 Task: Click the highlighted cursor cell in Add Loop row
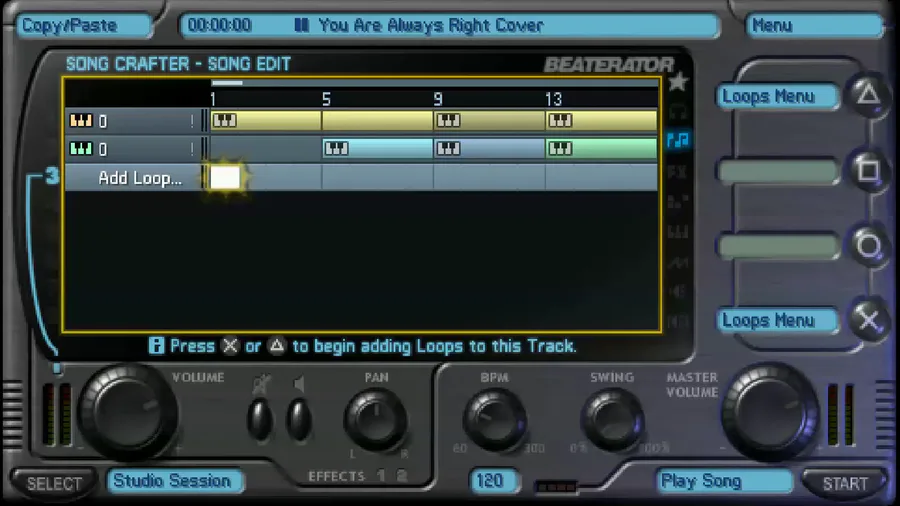pyautogui.click(x=226, y=178)
